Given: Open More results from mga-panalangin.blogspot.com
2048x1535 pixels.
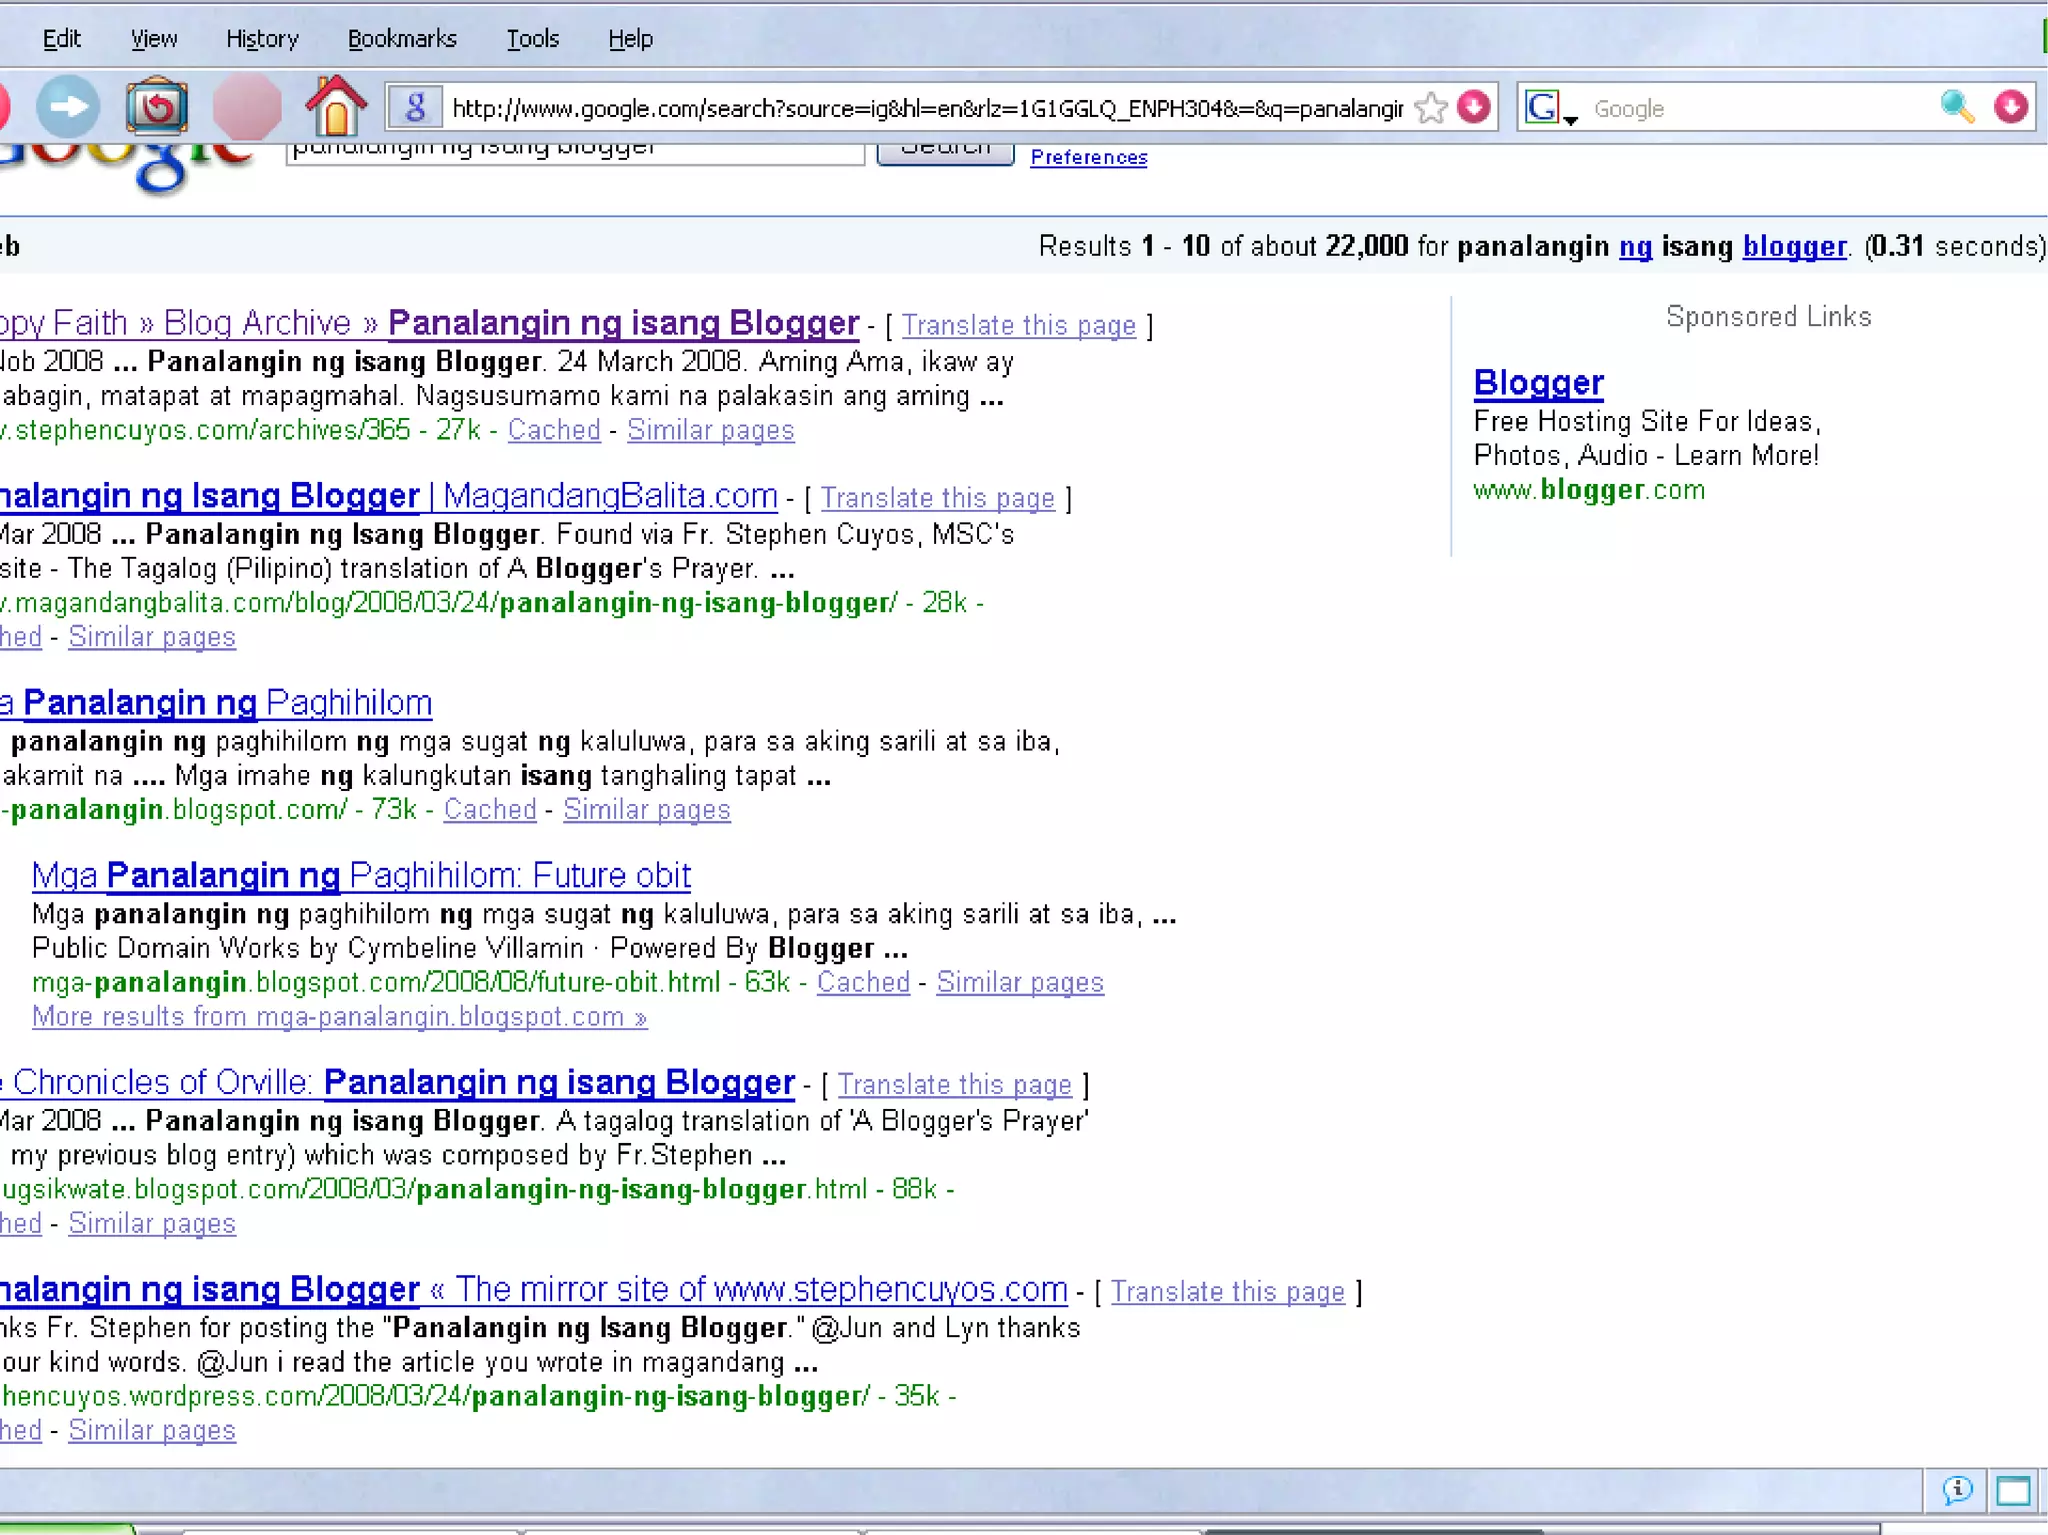Looking at the screenshot, I should (x=339, y=1017).
